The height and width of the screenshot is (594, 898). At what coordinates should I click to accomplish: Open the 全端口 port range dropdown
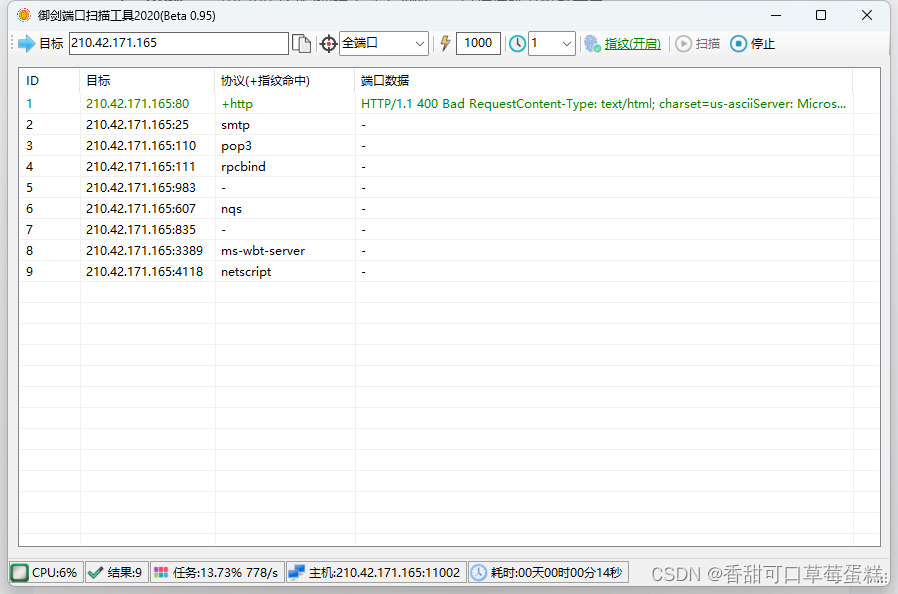(384, 44)
